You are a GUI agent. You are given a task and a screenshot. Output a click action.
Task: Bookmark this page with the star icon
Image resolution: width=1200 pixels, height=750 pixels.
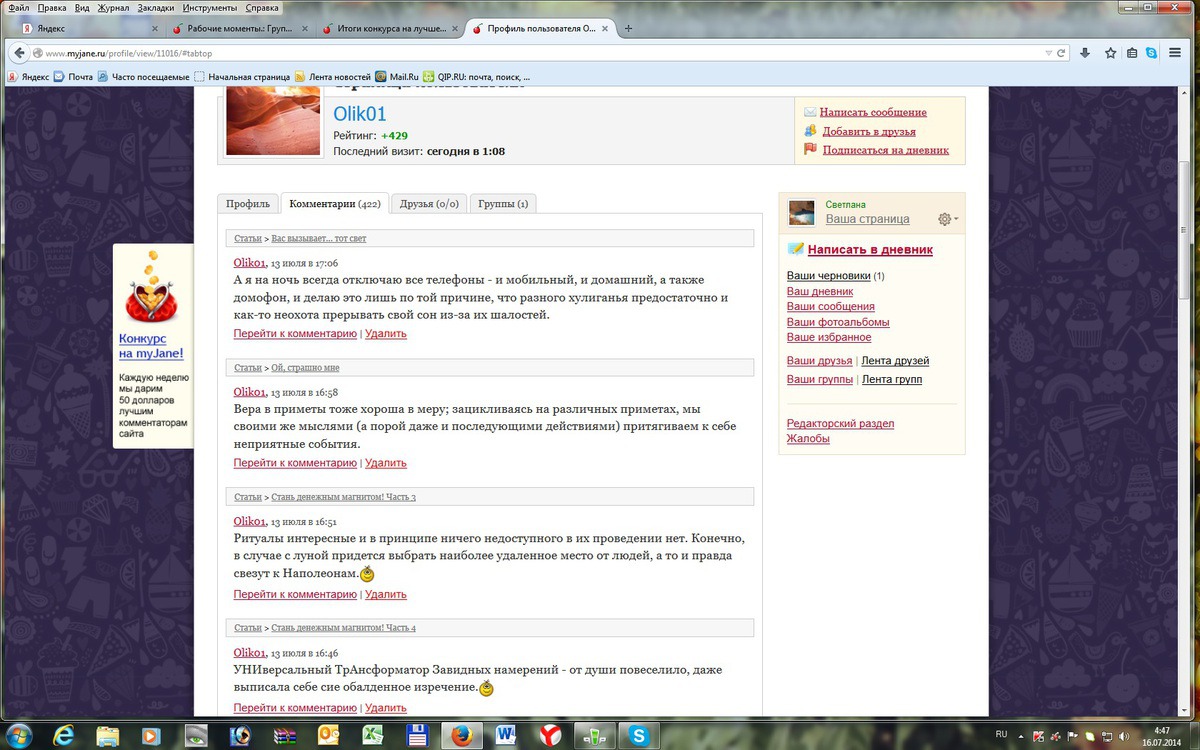click(1109, 53)
